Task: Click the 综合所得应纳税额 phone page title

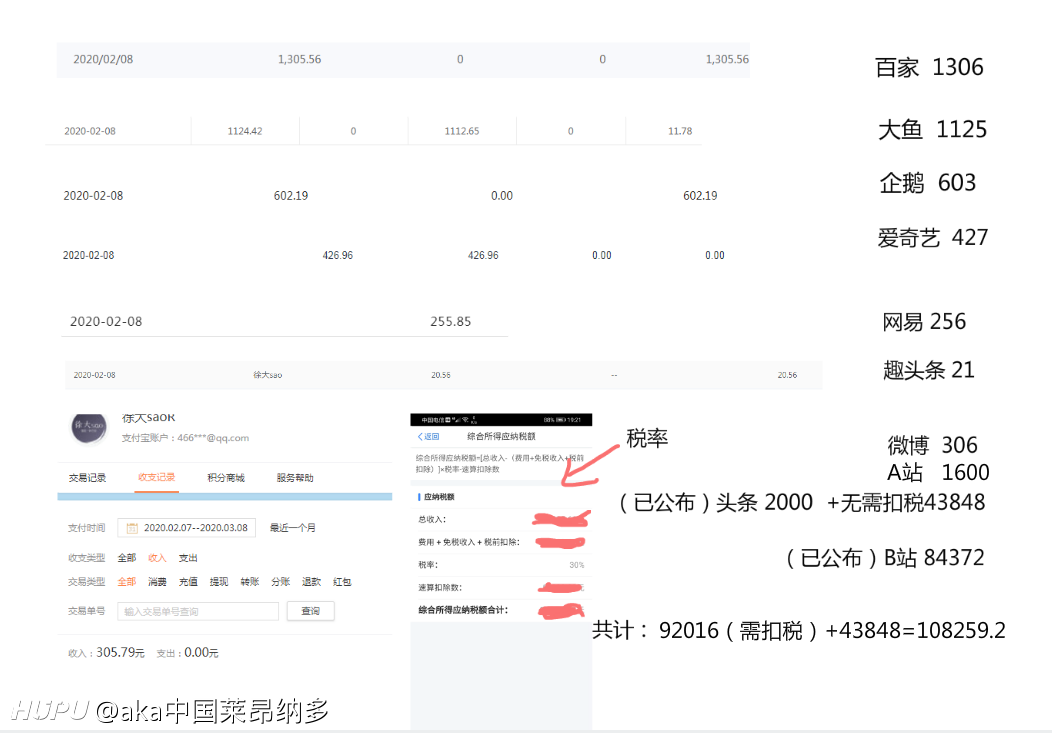Action: coord(501,437)
